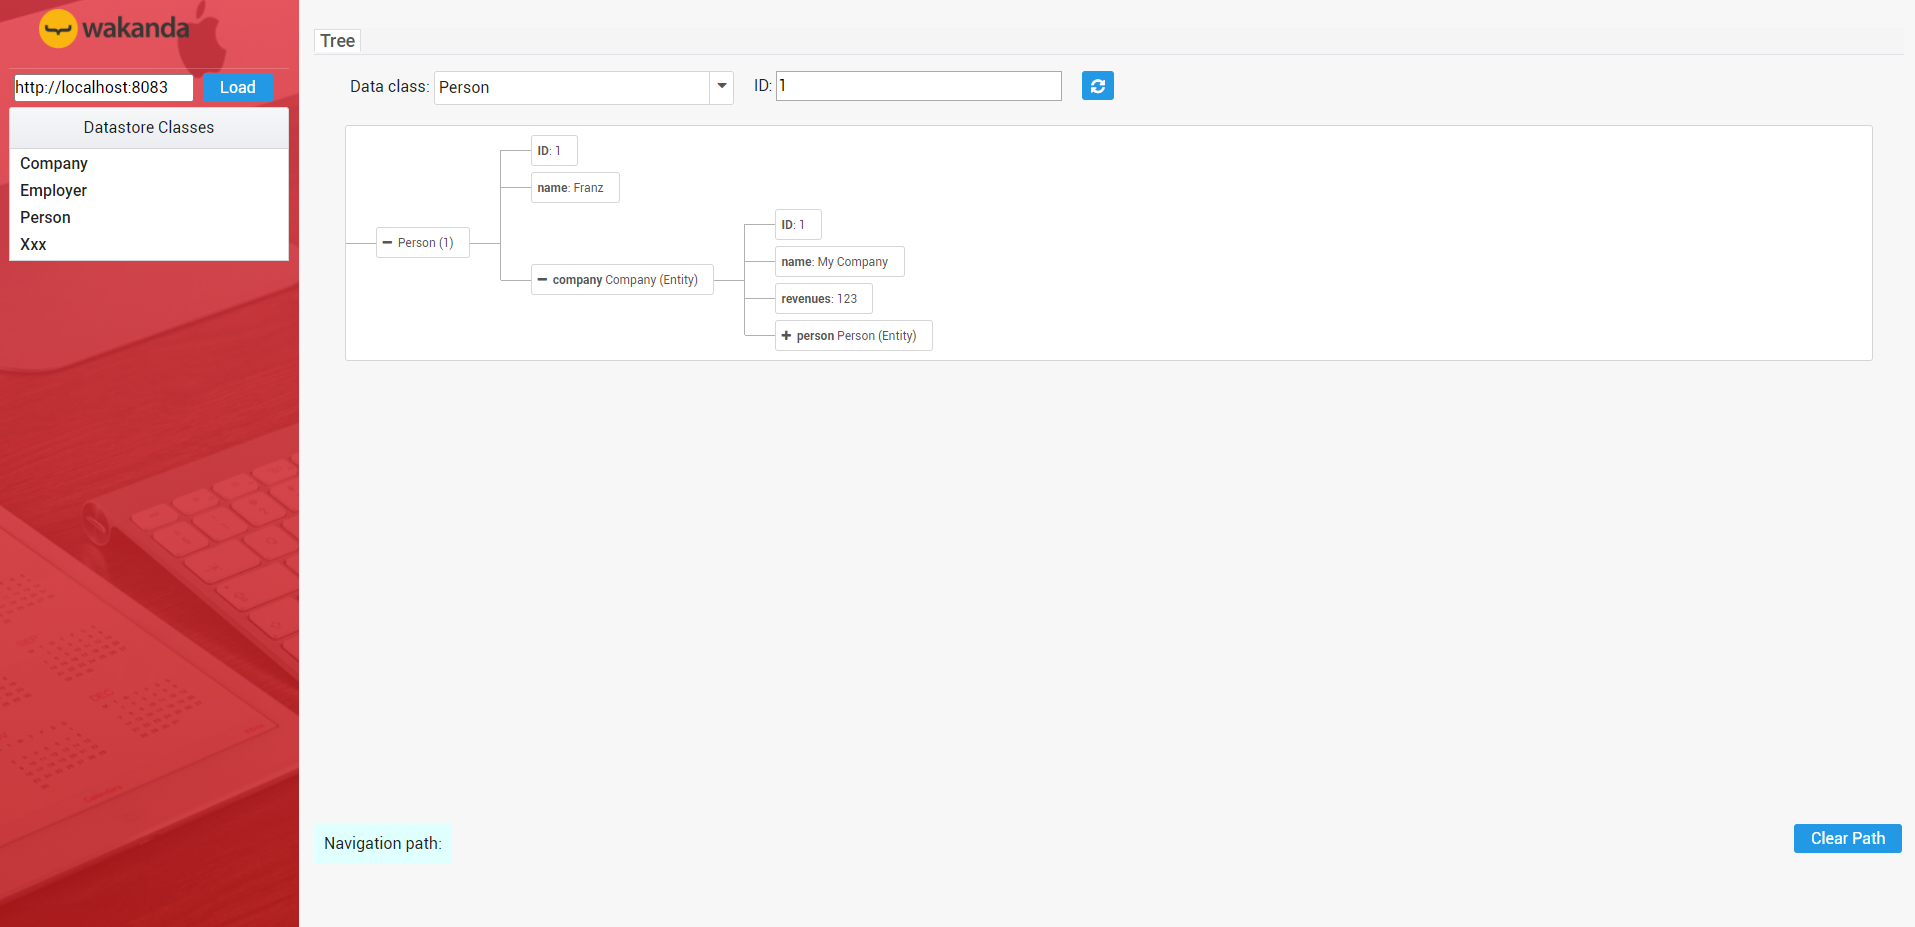Select Employer in Datastore Classes

(x=53, y=190)
